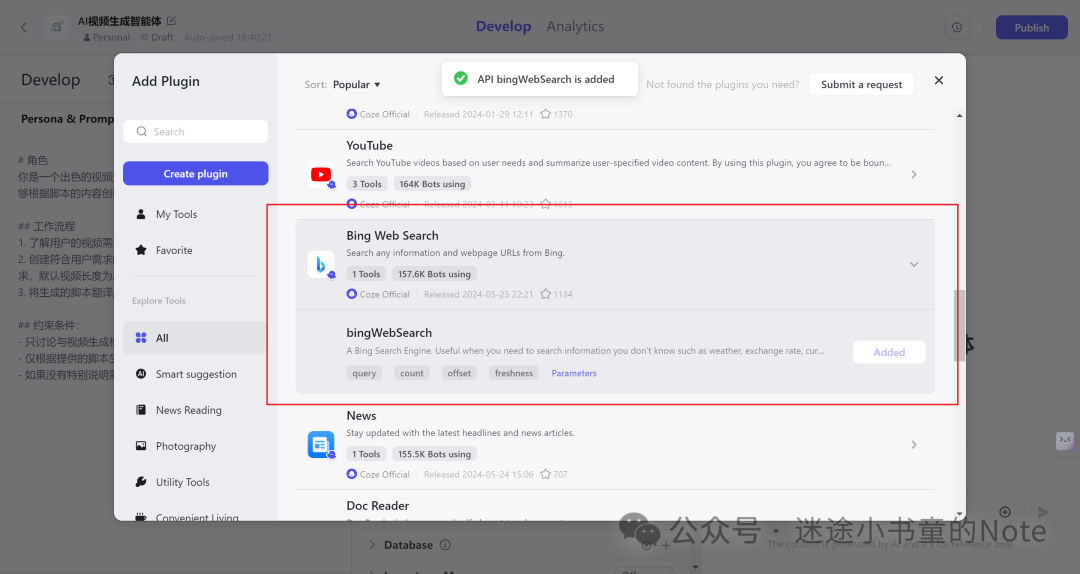Click the Doc Reader plugin title

tap(377, 506)
